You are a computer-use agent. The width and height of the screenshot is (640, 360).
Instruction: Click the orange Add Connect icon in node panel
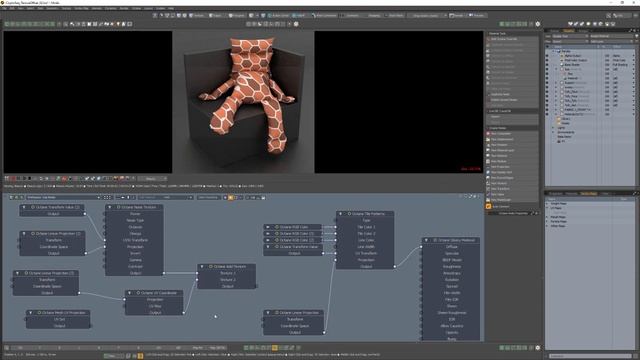[488, 207]
